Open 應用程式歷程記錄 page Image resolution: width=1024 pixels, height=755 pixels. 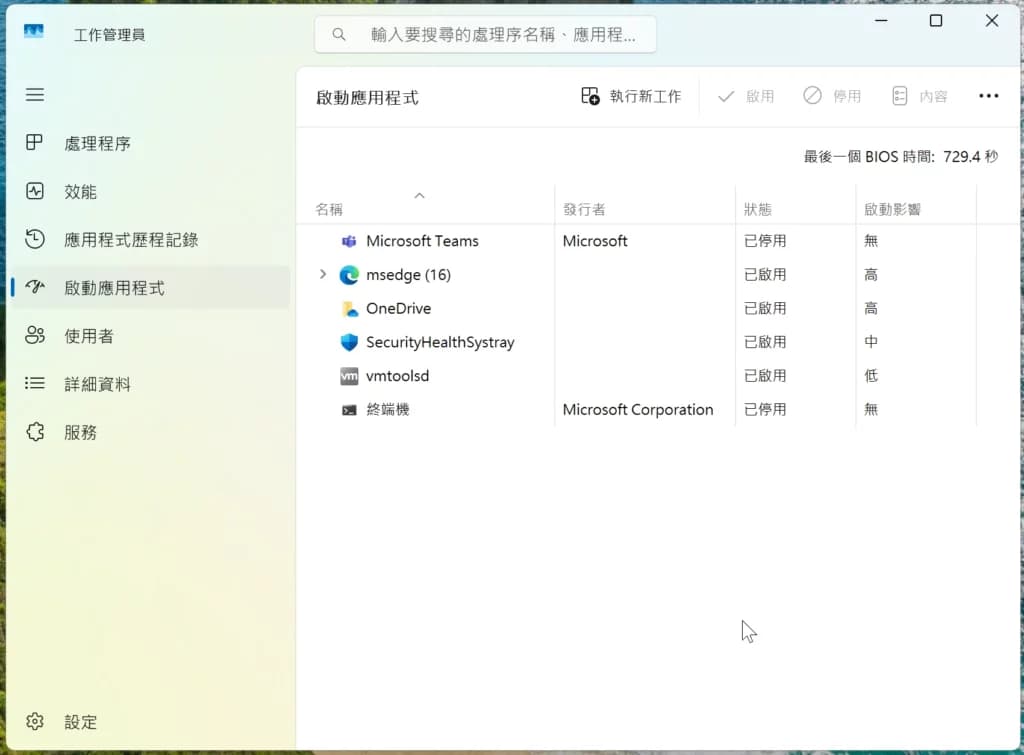150,240
